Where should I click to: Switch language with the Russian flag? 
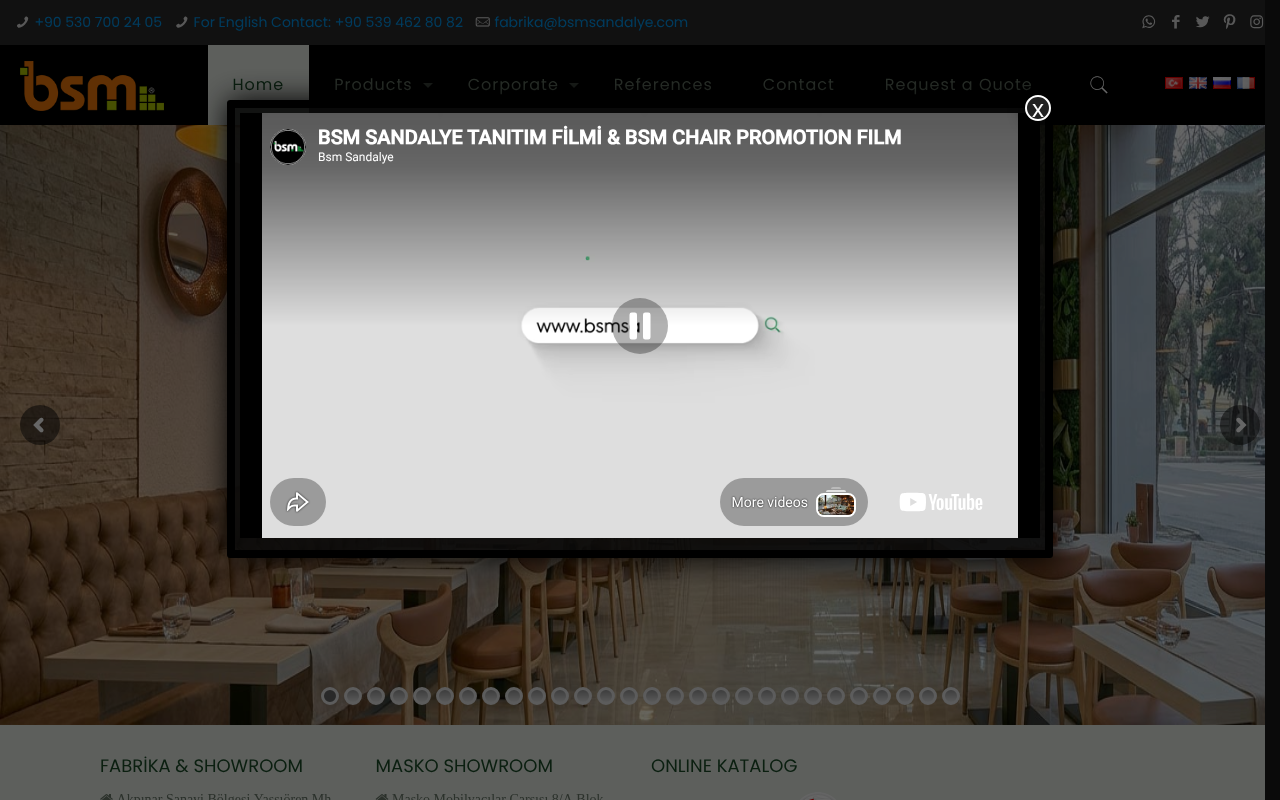tap(1222, 83)
